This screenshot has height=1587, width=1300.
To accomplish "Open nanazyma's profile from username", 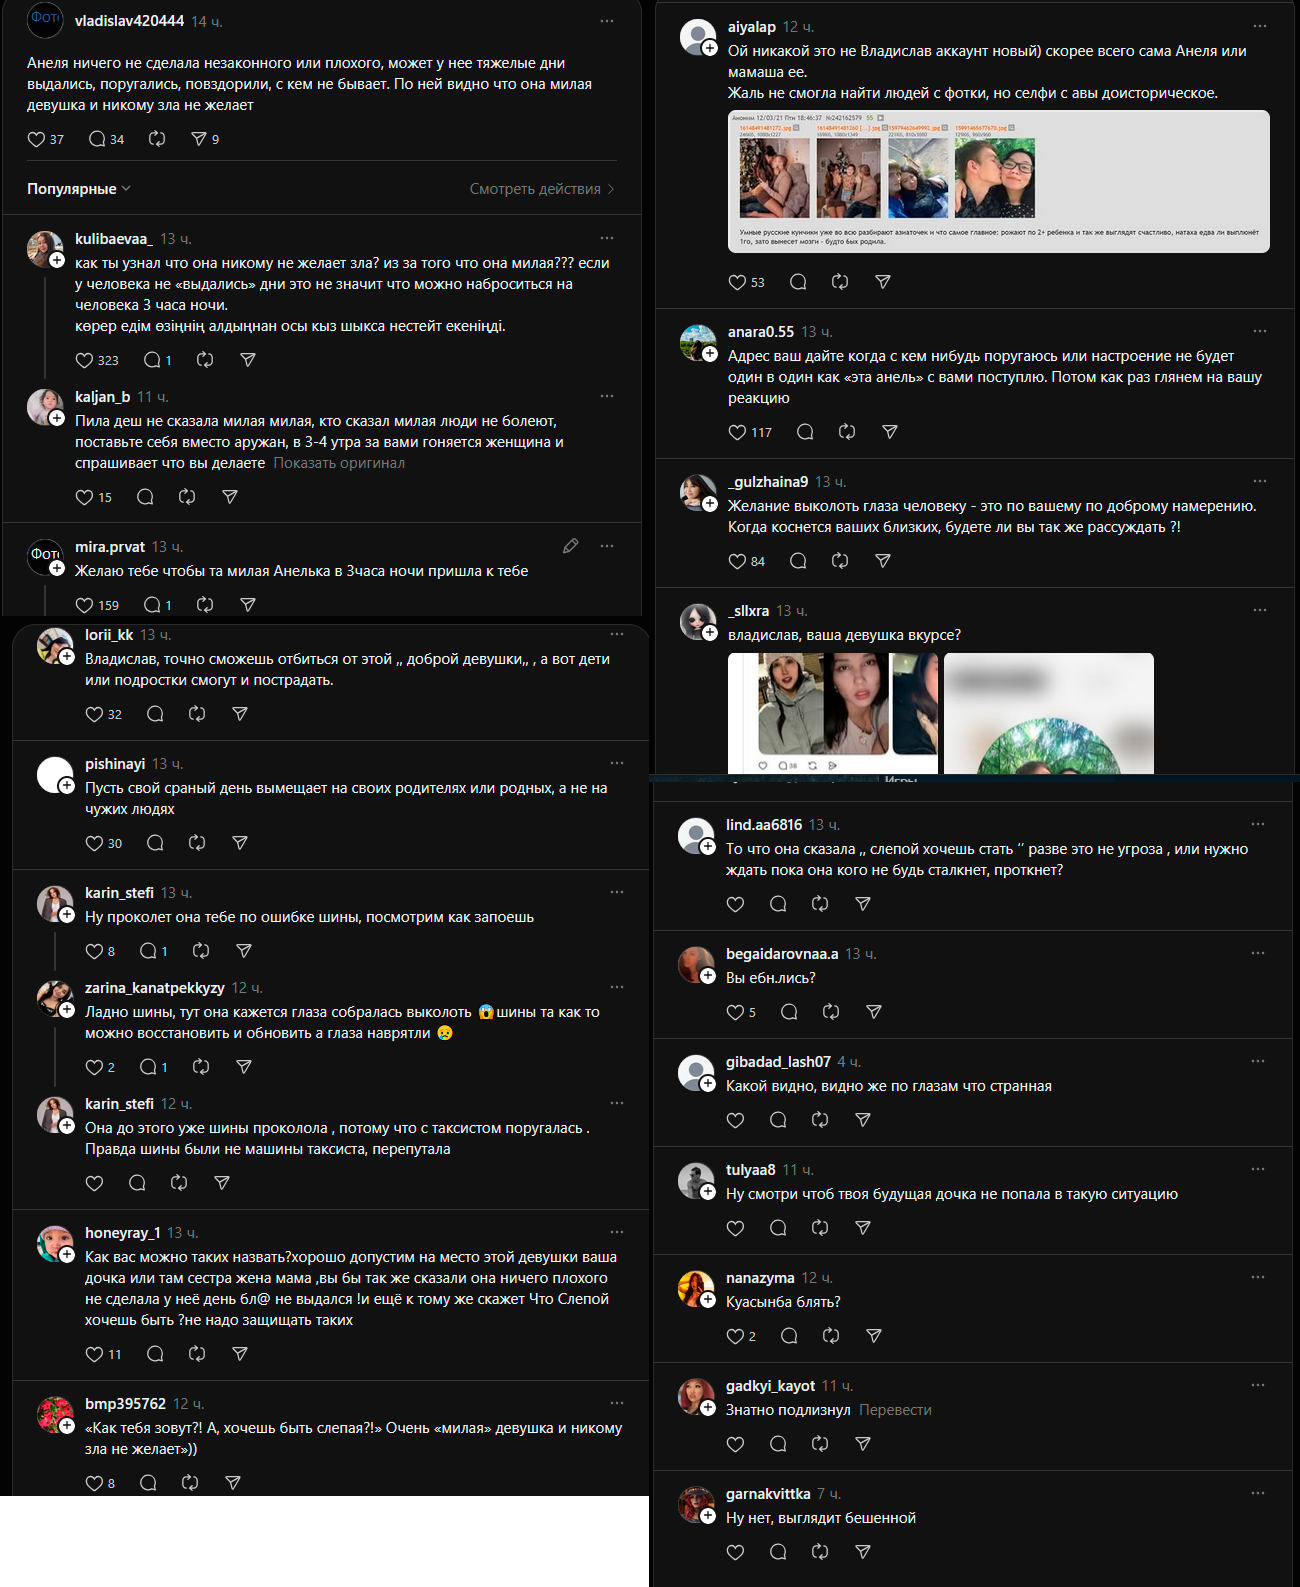I will pos(760,1278).
